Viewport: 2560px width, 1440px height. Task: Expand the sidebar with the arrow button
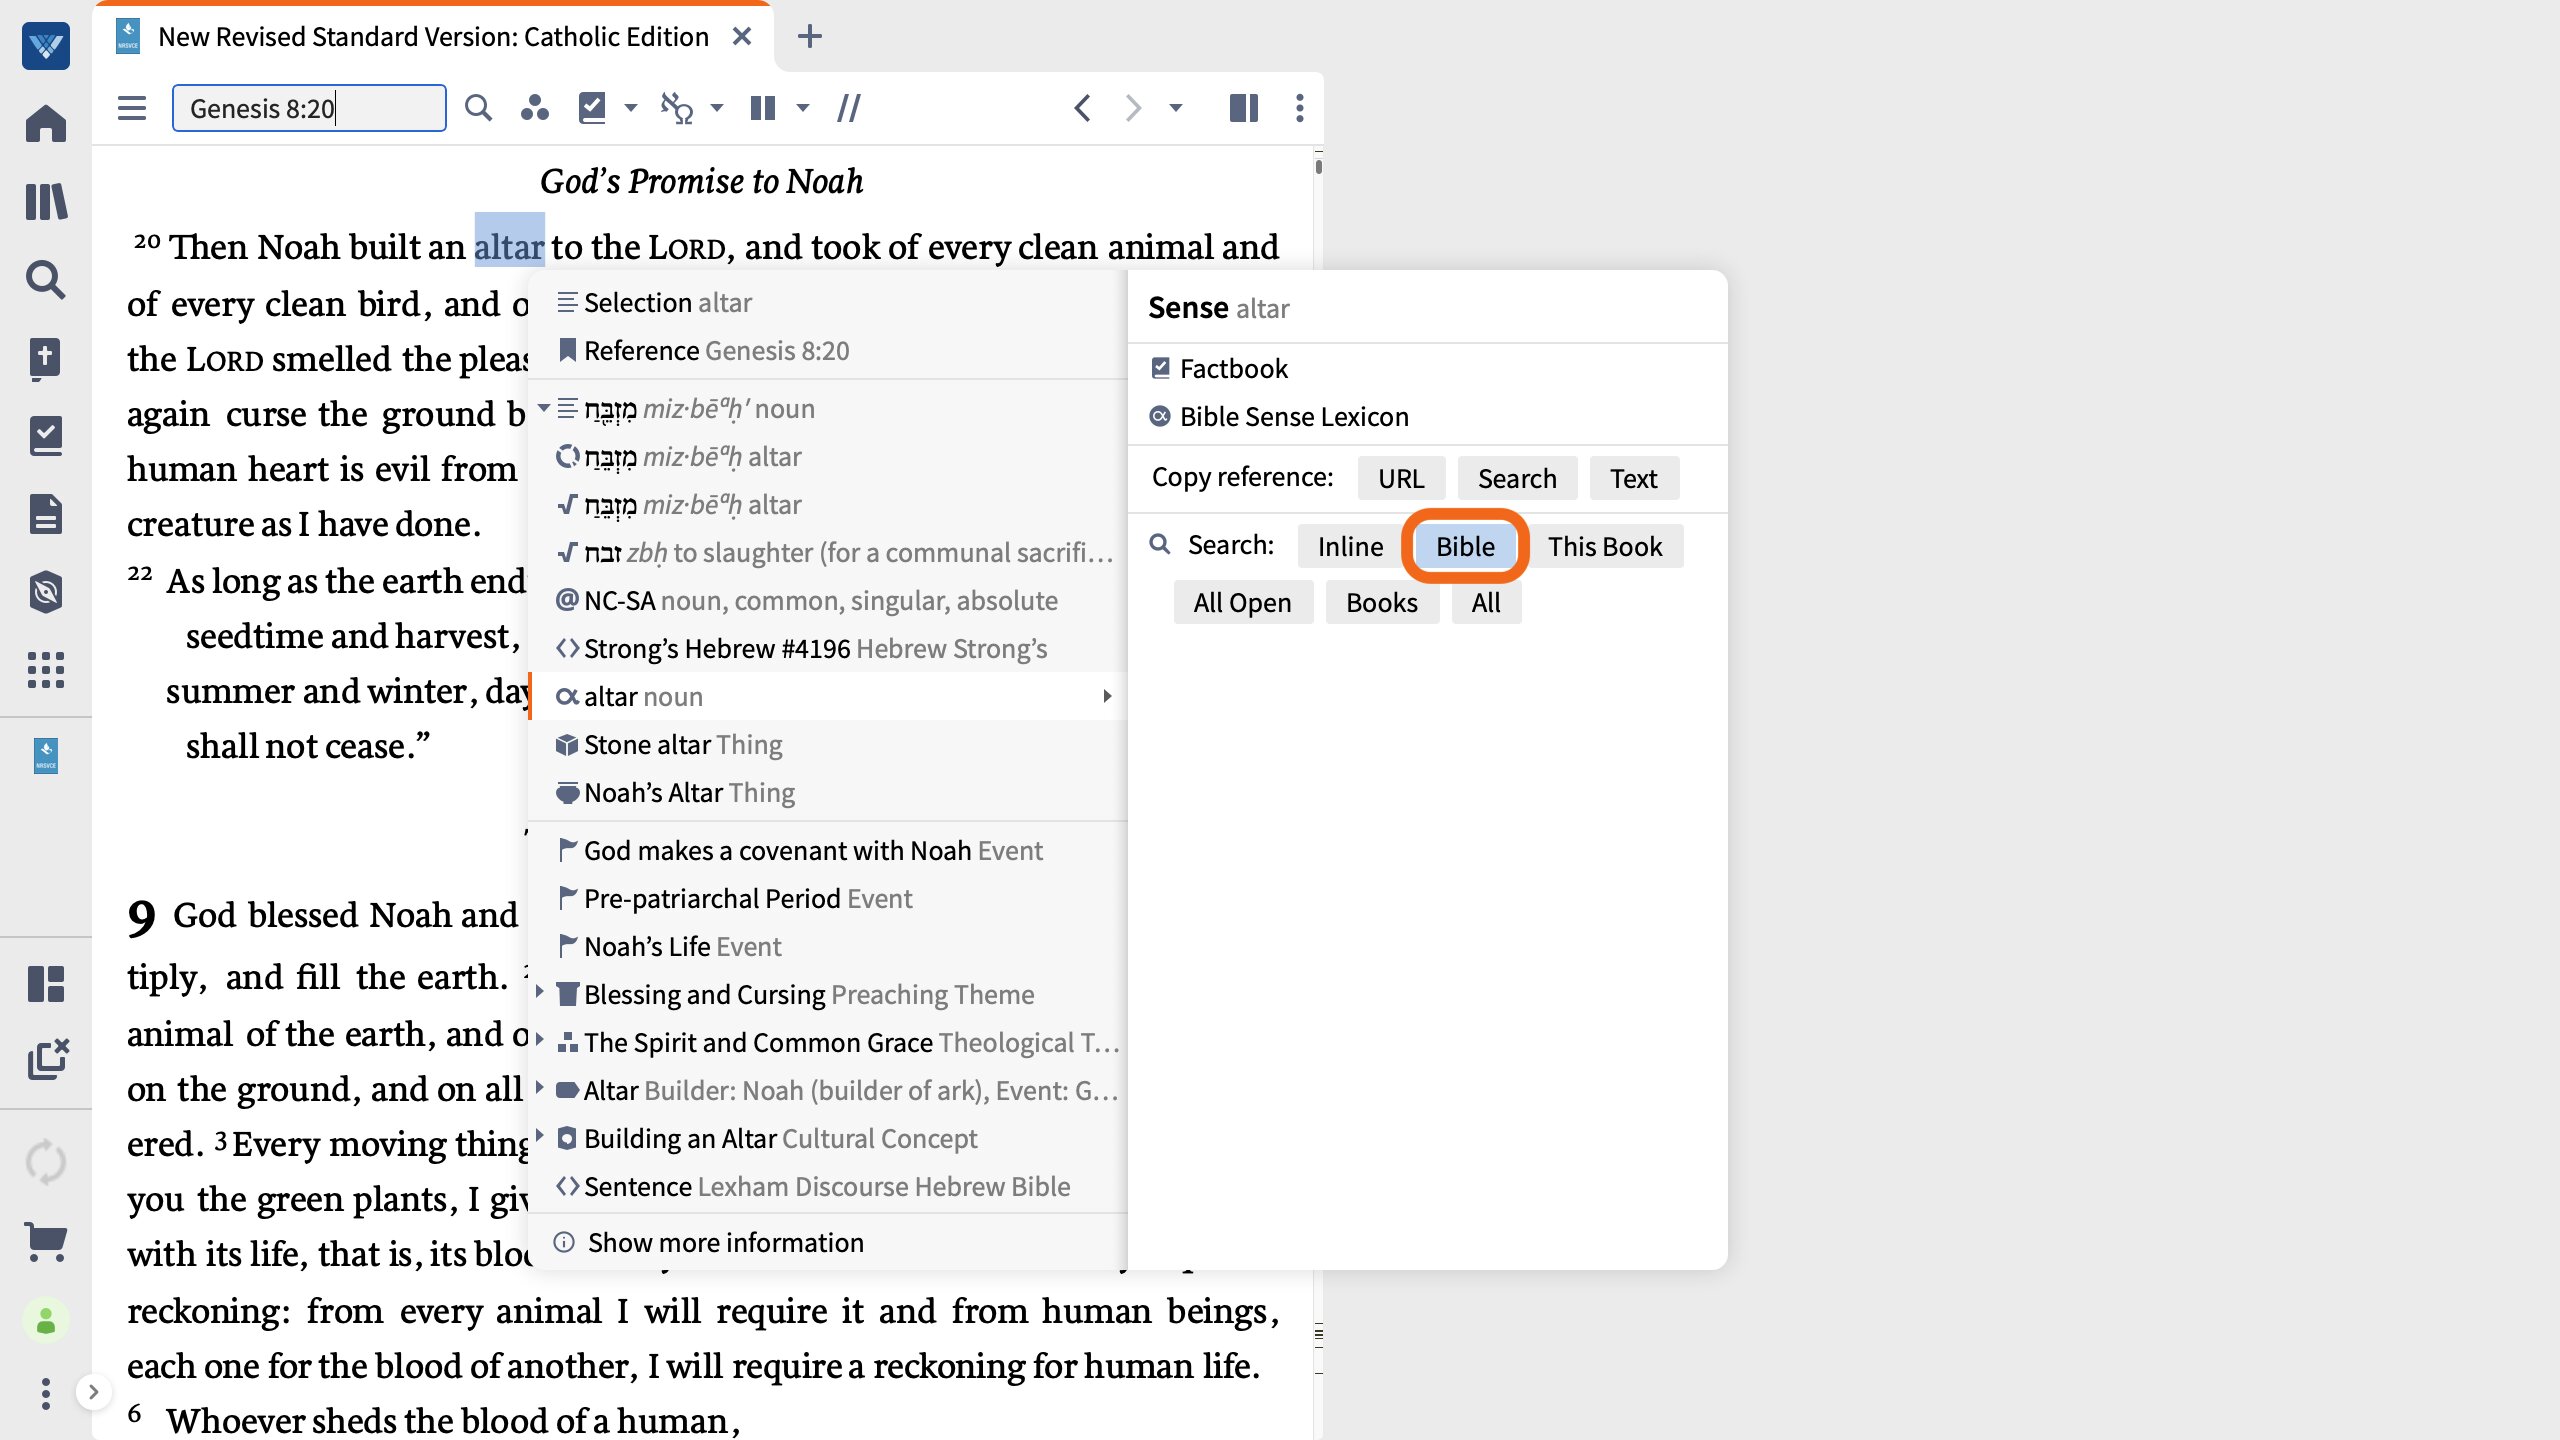coord(93,1392)
